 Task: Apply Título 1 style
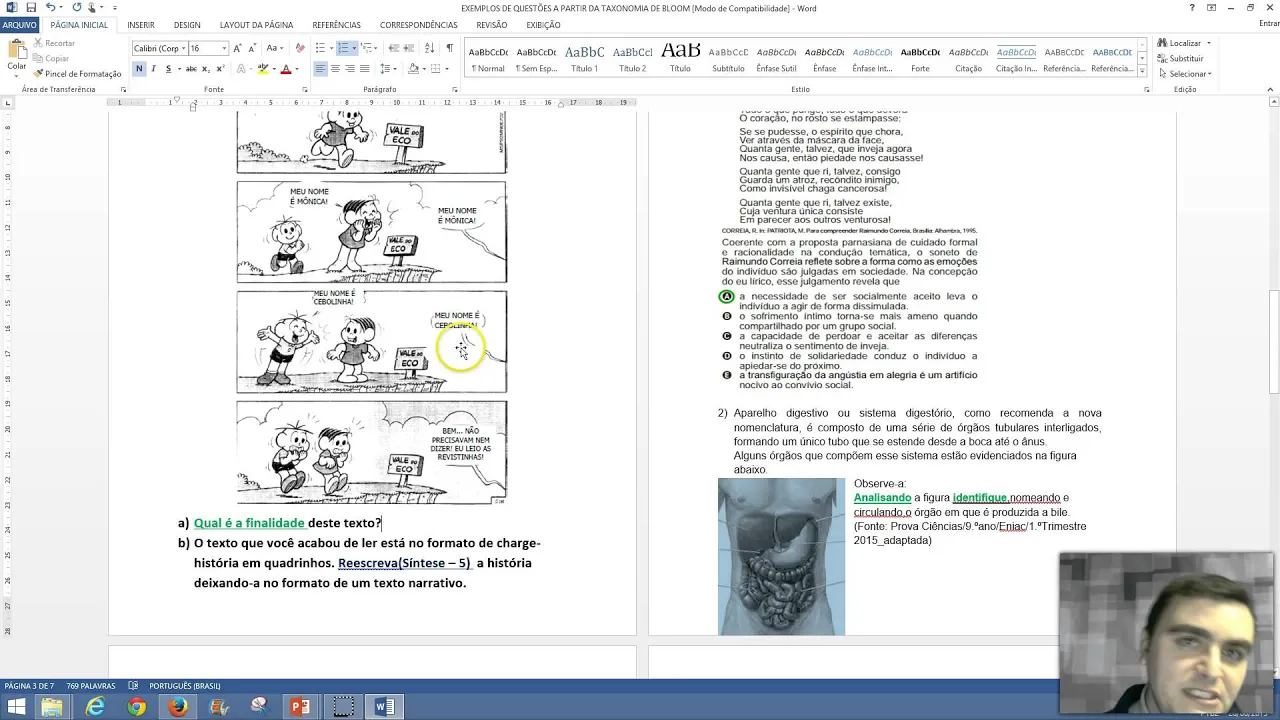[584, 58]
